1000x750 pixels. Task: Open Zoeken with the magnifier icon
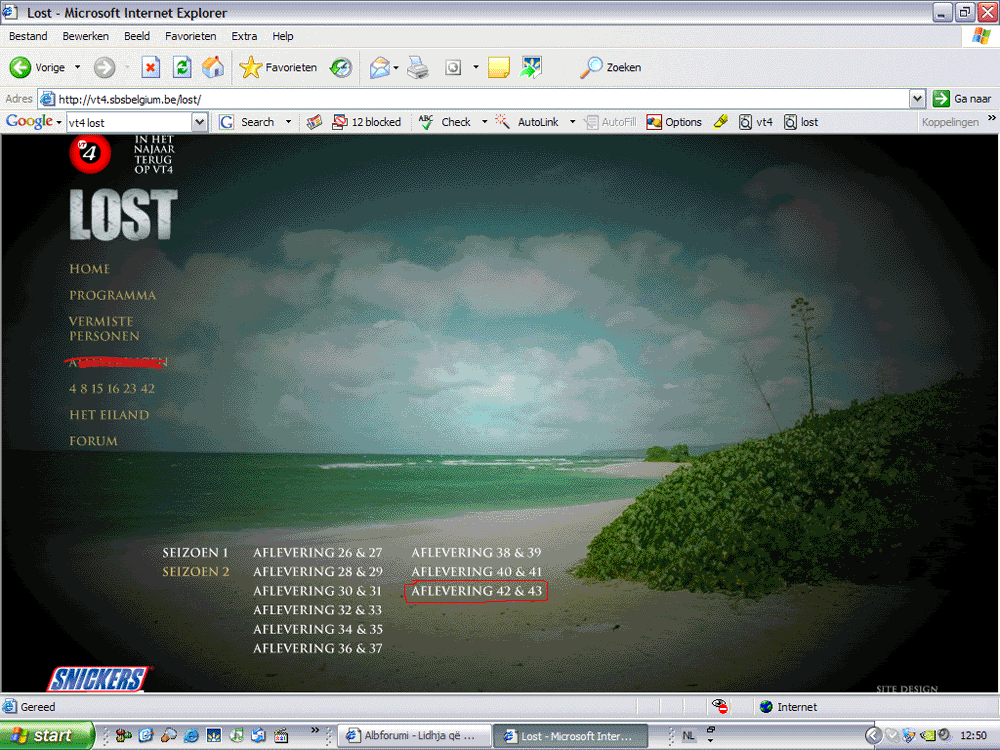pyautogui.click(x=610, y=67)
